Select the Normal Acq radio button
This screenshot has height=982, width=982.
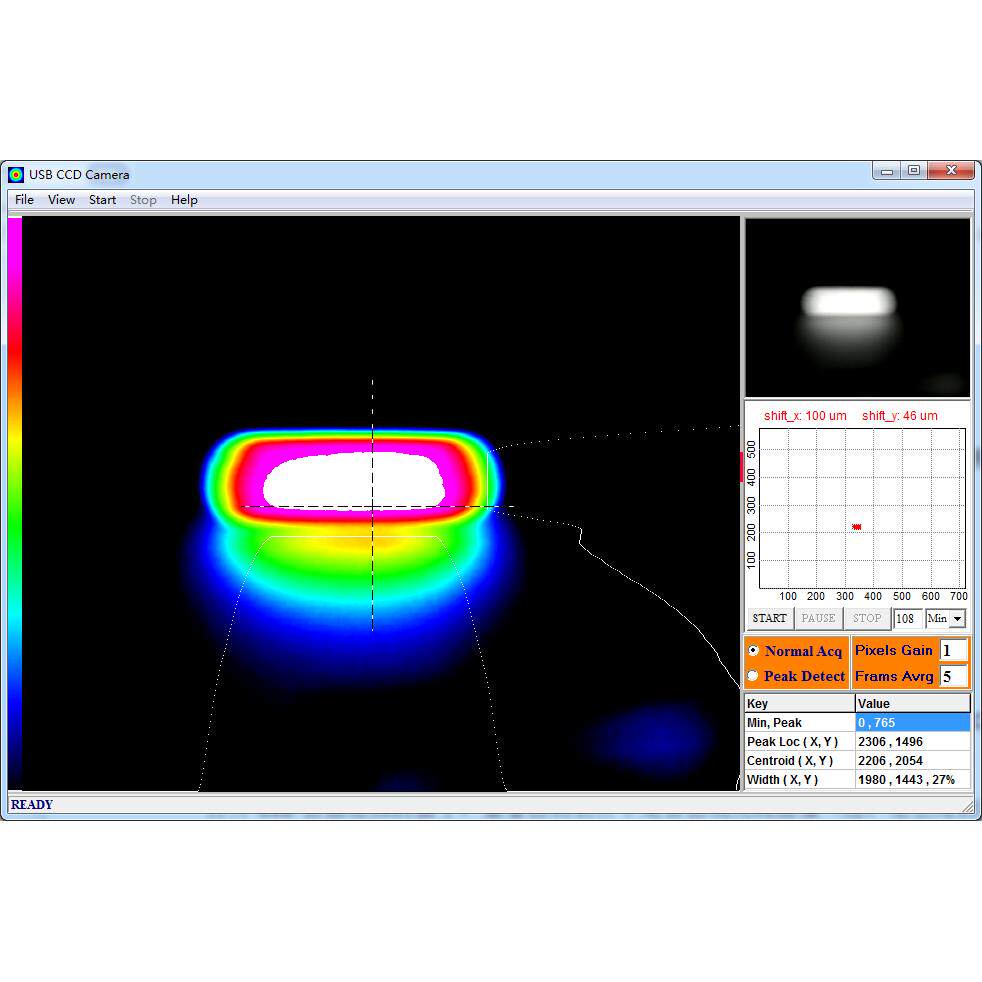[x=753, y=651]
